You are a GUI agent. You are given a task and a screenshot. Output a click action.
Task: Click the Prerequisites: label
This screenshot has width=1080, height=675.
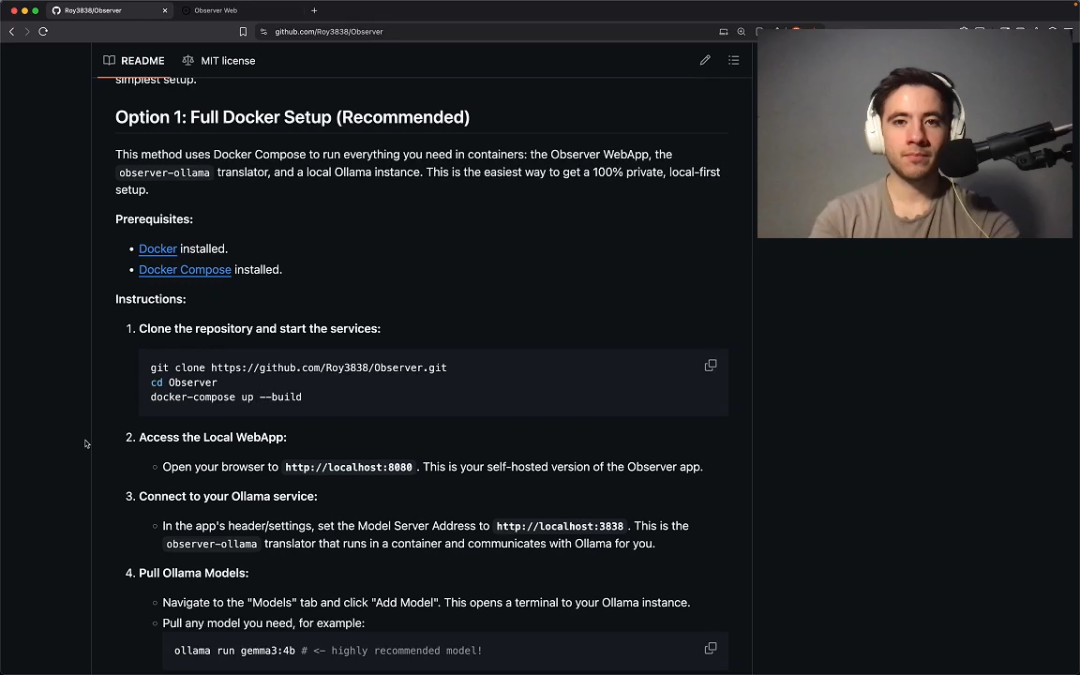(x=154, y=219)
